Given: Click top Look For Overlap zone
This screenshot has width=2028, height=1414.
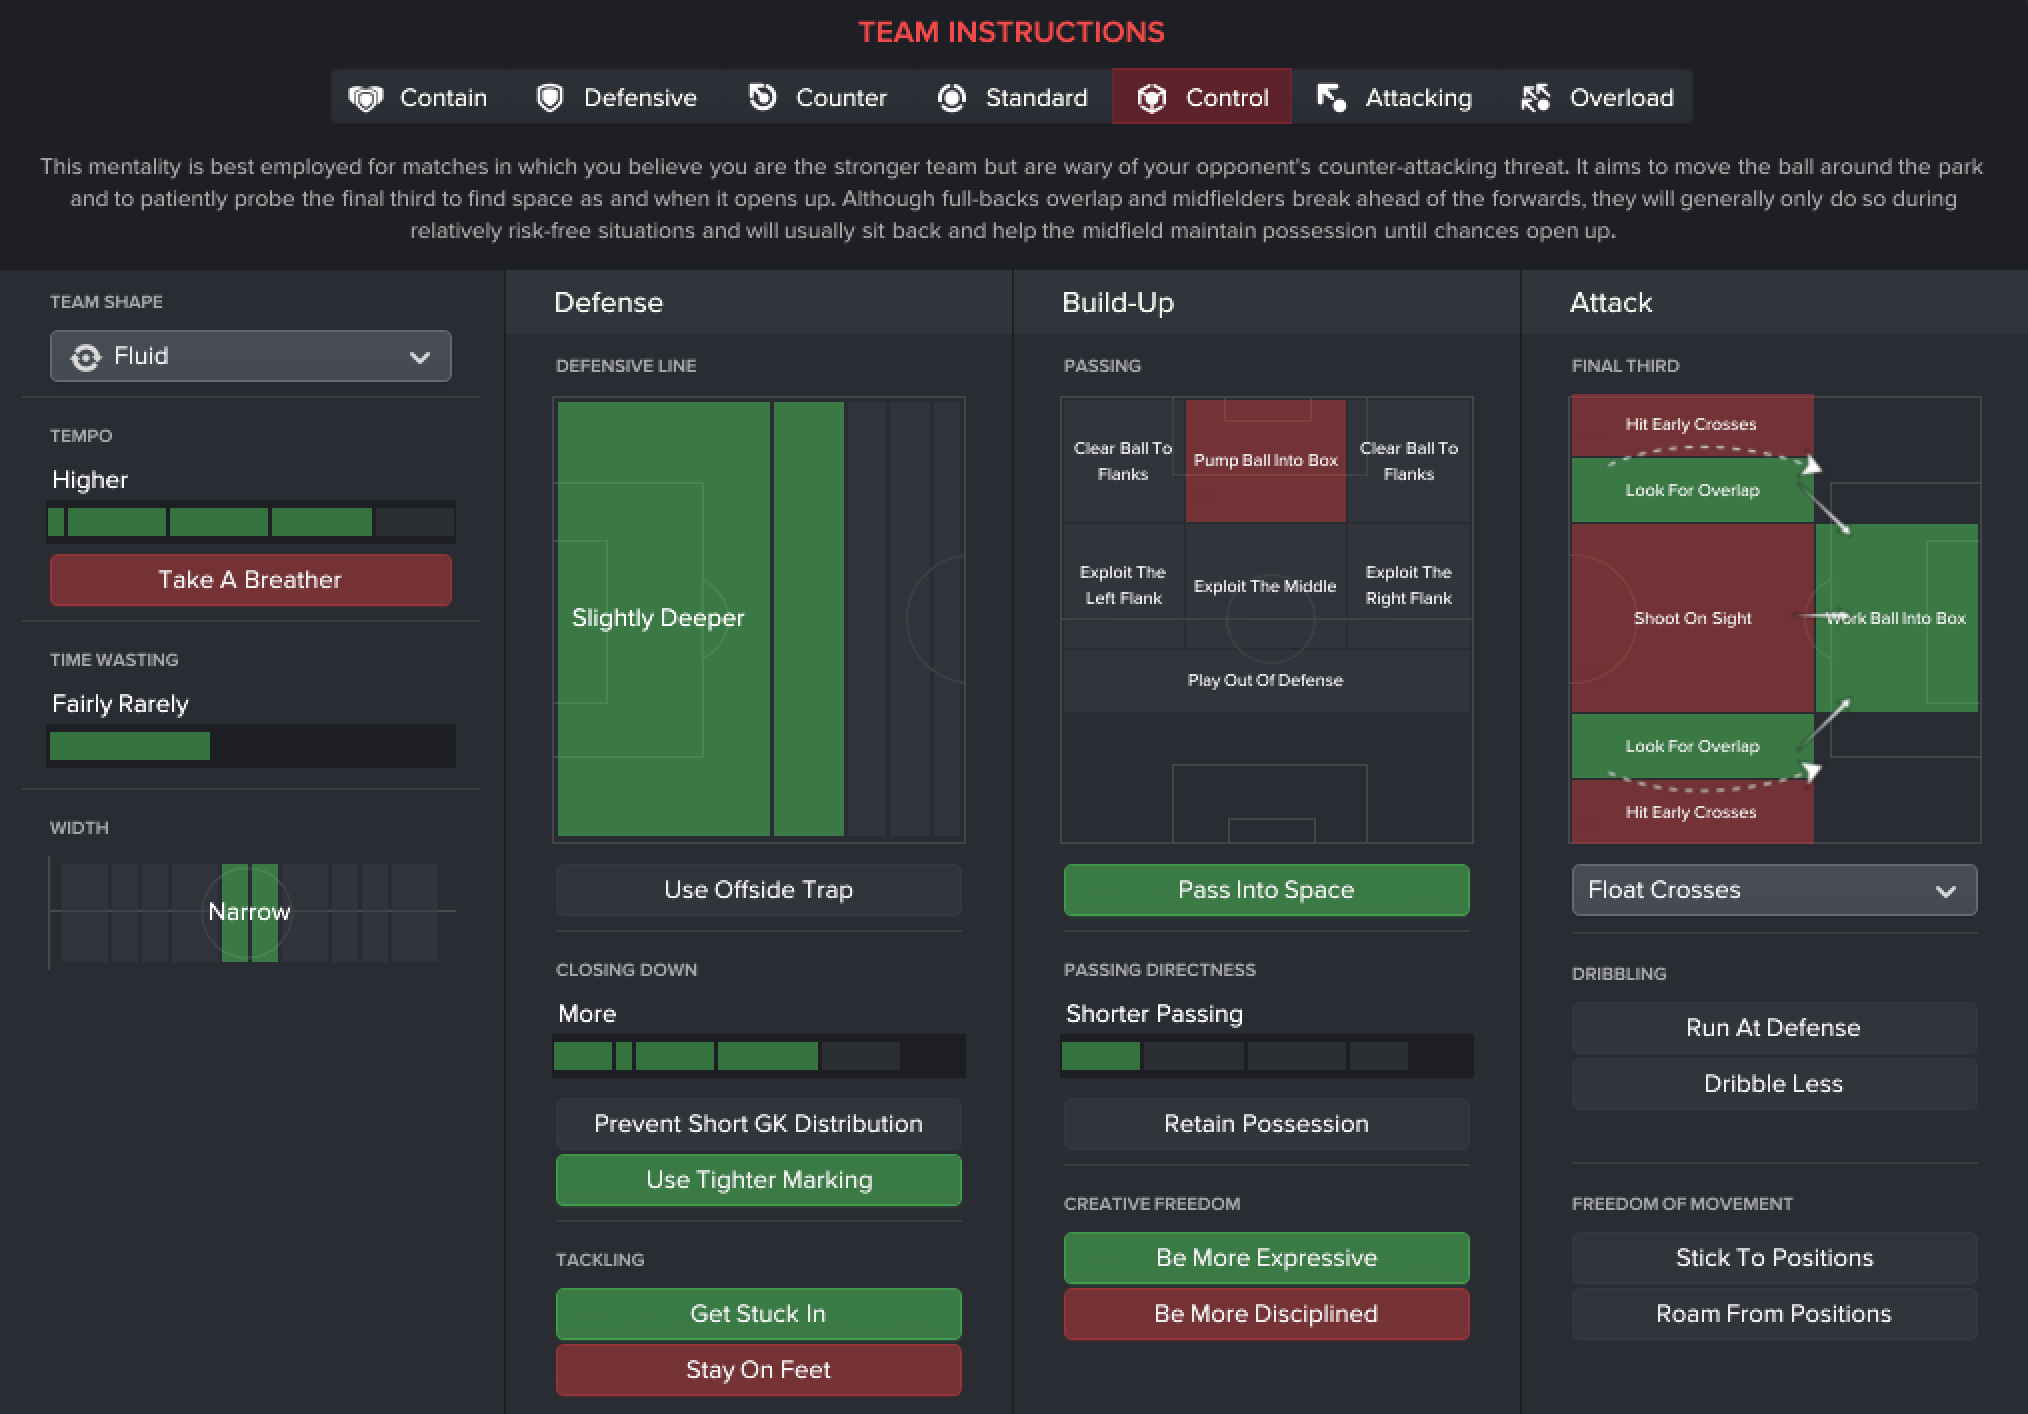Looking at the screenshot, I should click(x=1692, y=490).
